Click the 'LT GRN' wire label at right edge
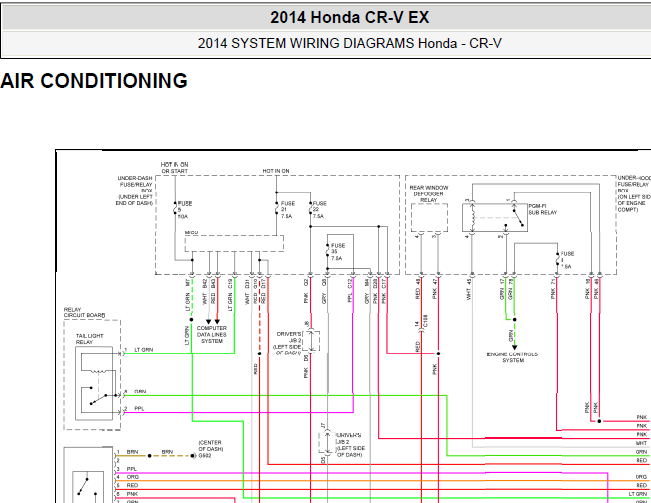Image resolution: width=651 pixels, height=503 pixels. tap(638, 494)
